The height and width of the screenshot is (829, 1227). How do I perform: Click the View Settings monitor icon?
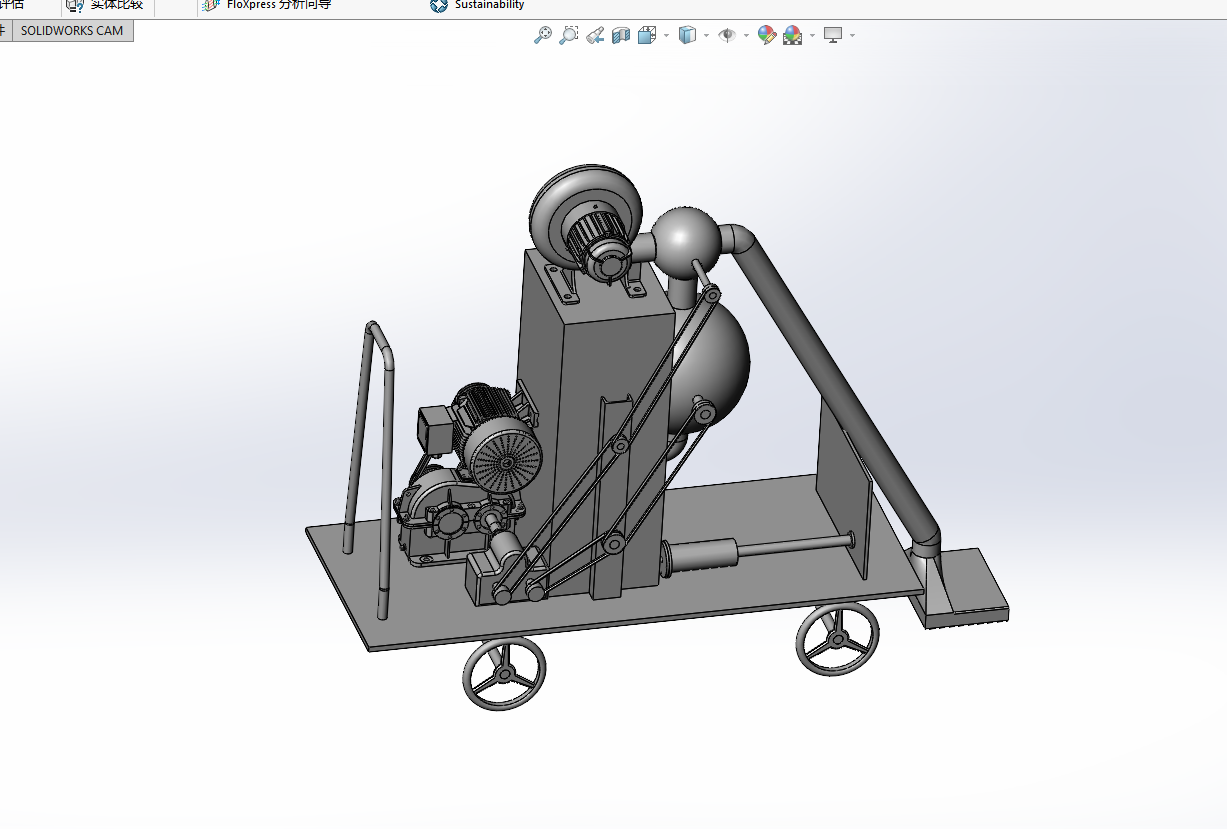[x=833, y=35]
